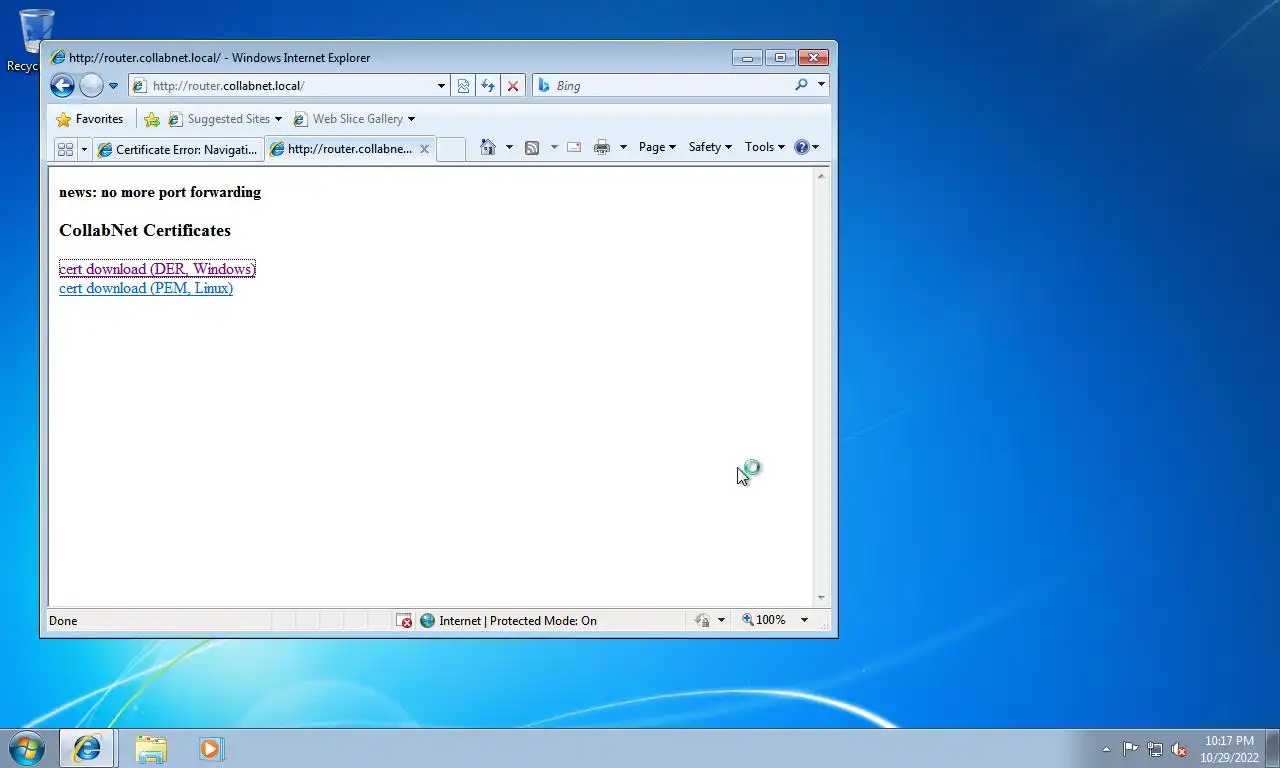Open the Recycle Bin on the desktop

(36, 40)
